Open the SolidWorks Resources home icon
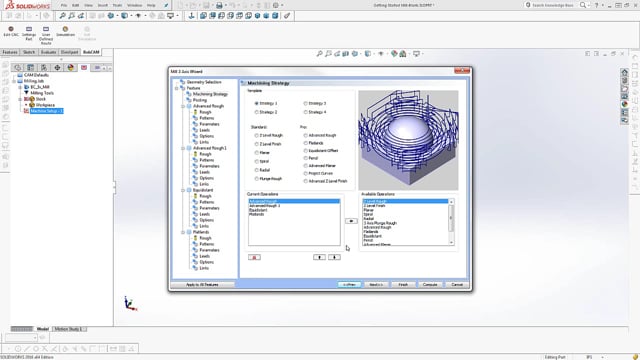 pos(624,73)
